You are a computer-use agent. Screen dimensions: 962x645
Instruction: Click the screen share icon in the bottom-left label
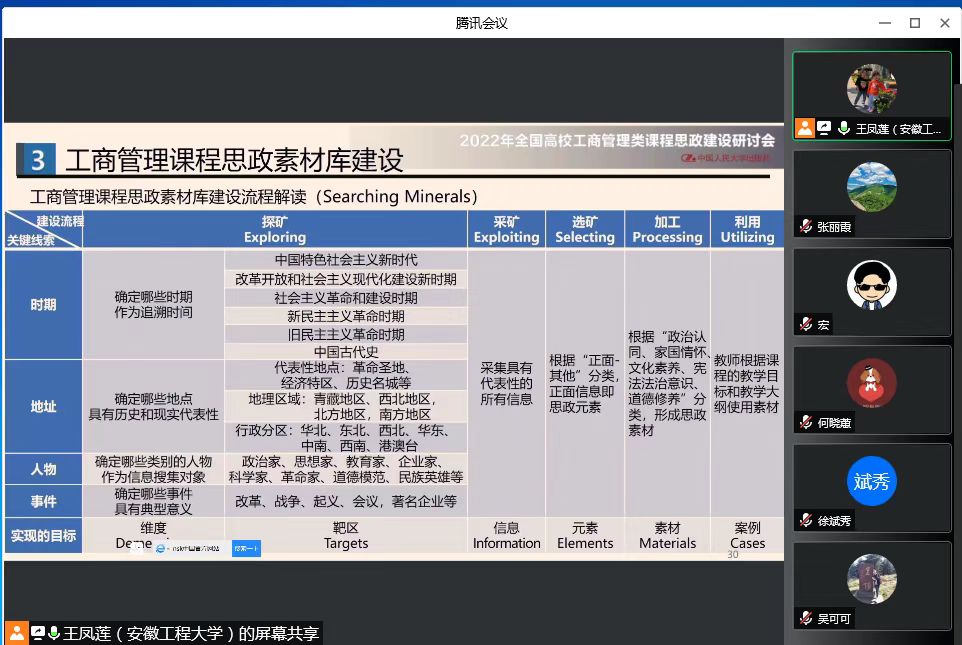[x=37, y=634]
